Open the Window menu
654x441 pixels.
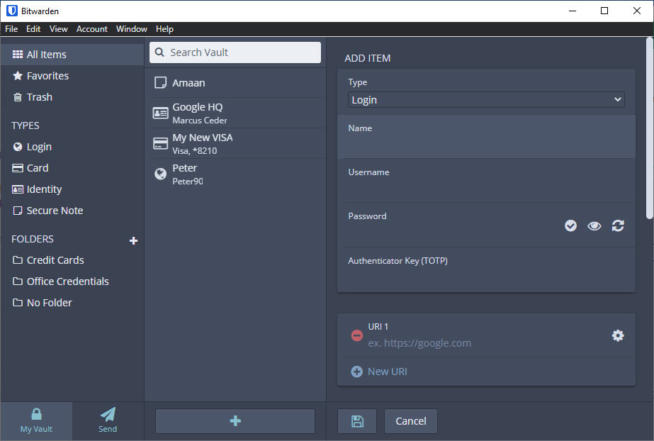tap(131, 29)
